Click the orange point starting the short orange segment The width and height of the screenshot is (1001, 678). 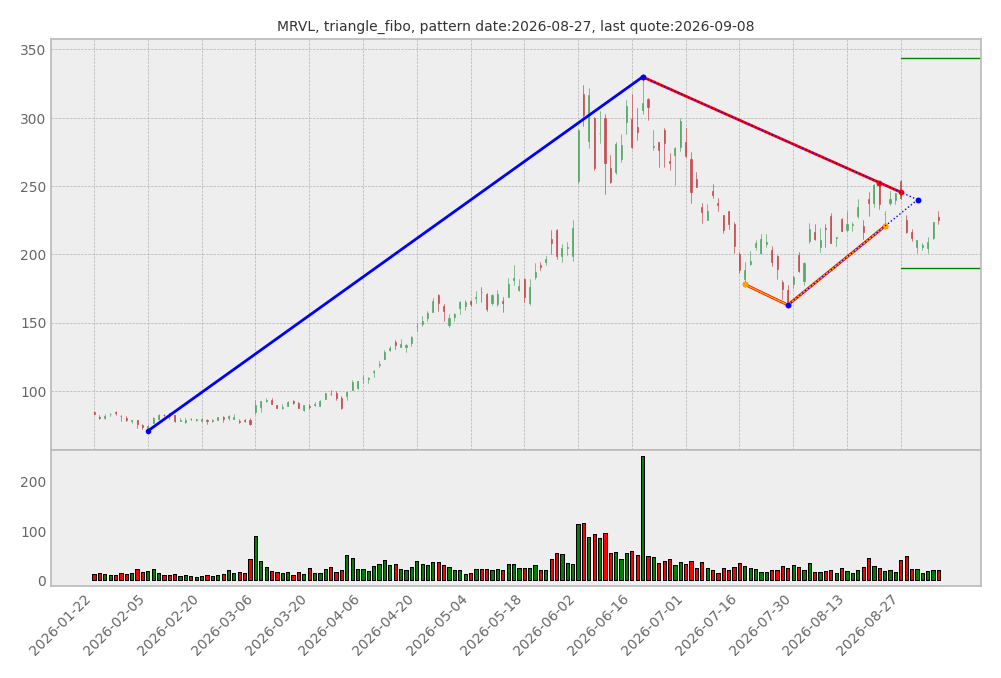click(745, 285)
